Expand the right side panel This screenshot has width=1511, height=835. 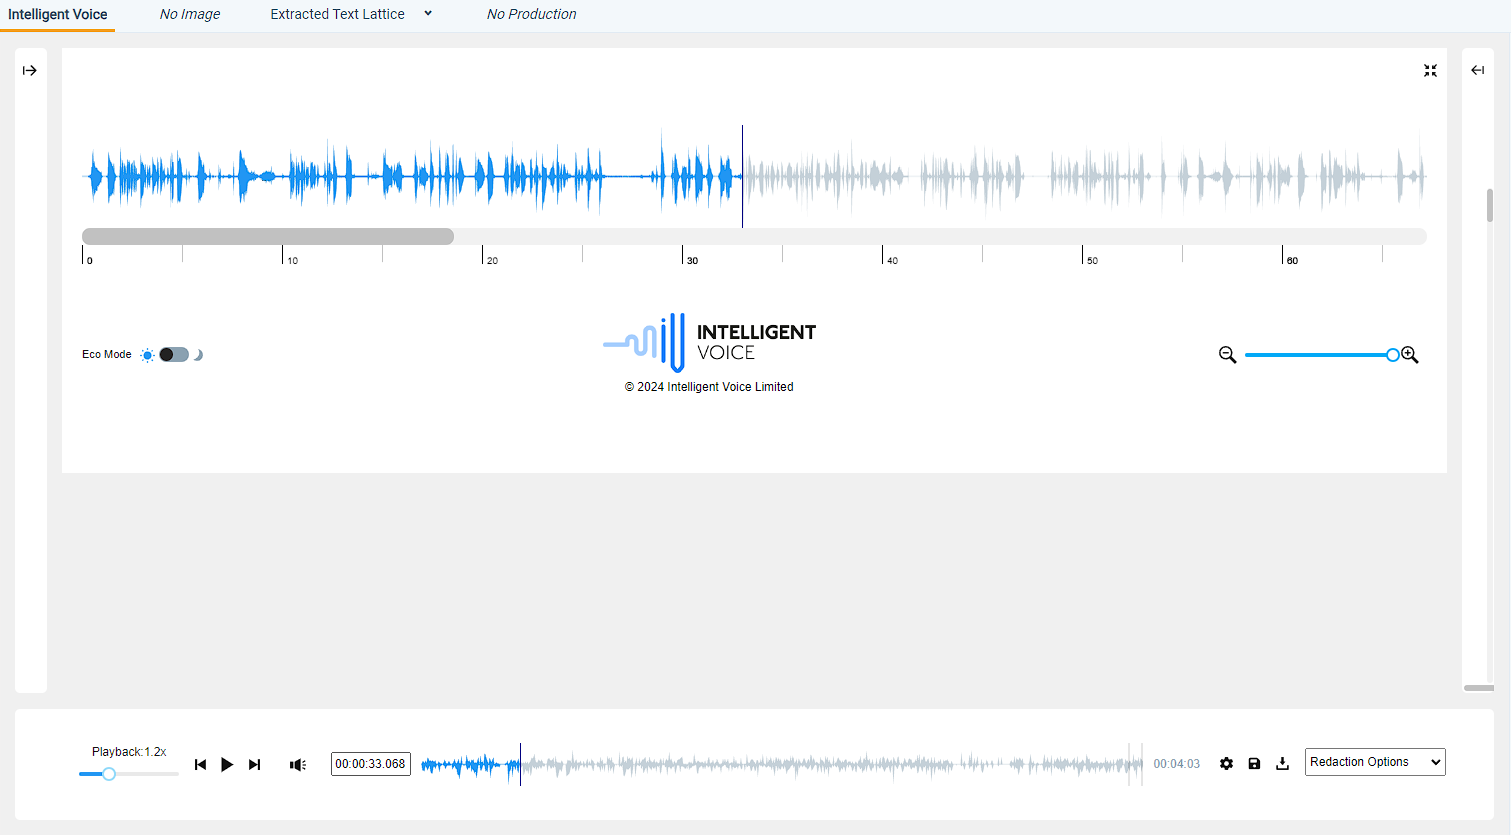coord(1477,70)
